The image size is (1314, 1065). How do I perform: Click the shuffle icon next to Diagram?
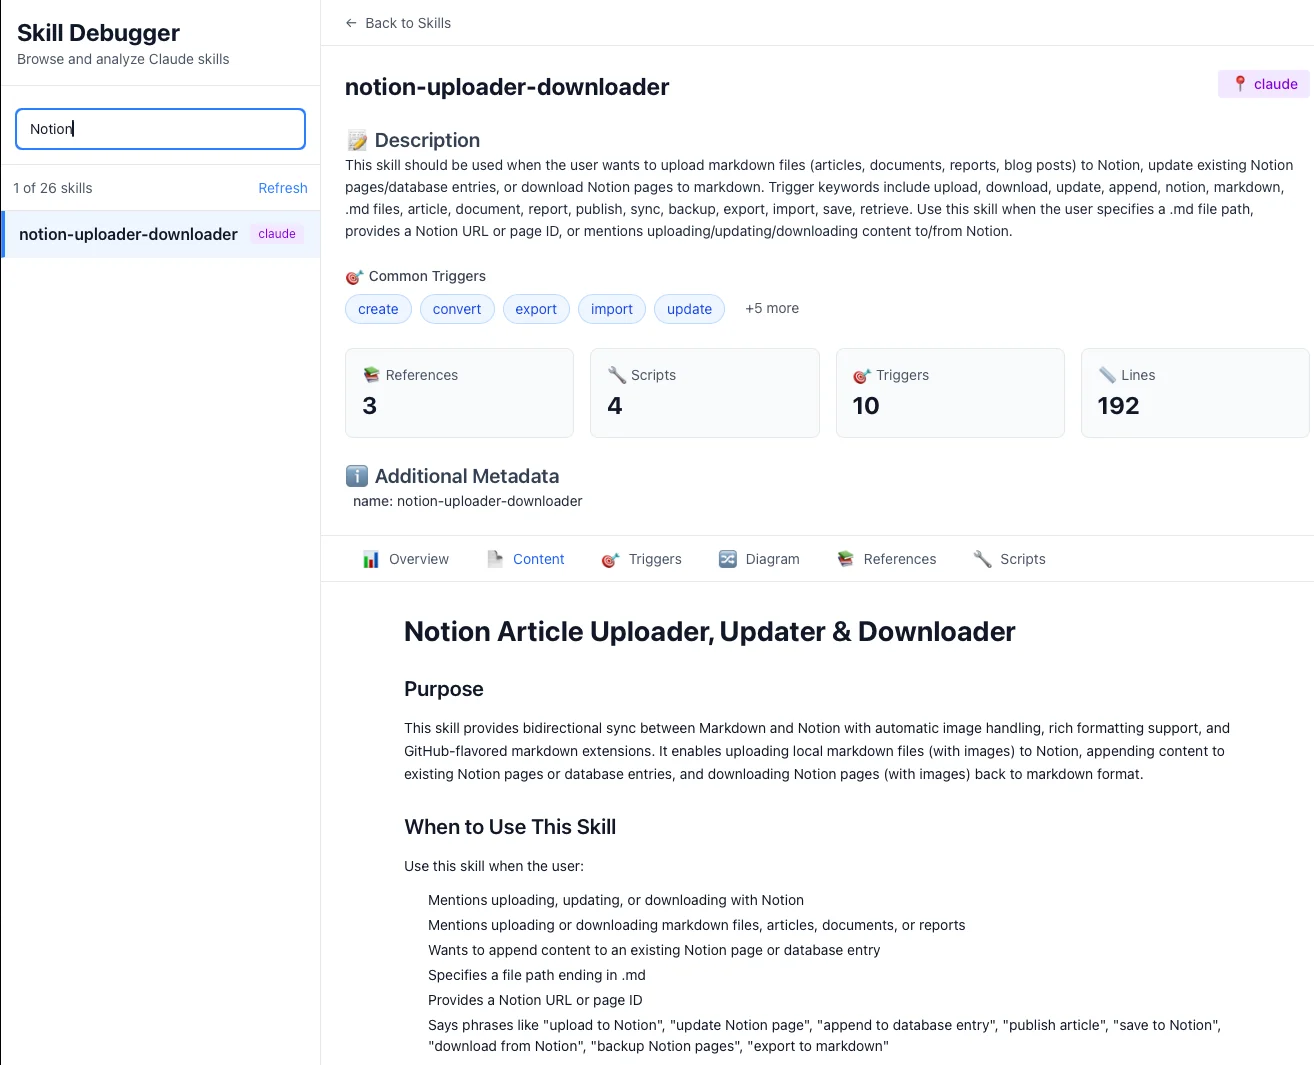point(728,559)
